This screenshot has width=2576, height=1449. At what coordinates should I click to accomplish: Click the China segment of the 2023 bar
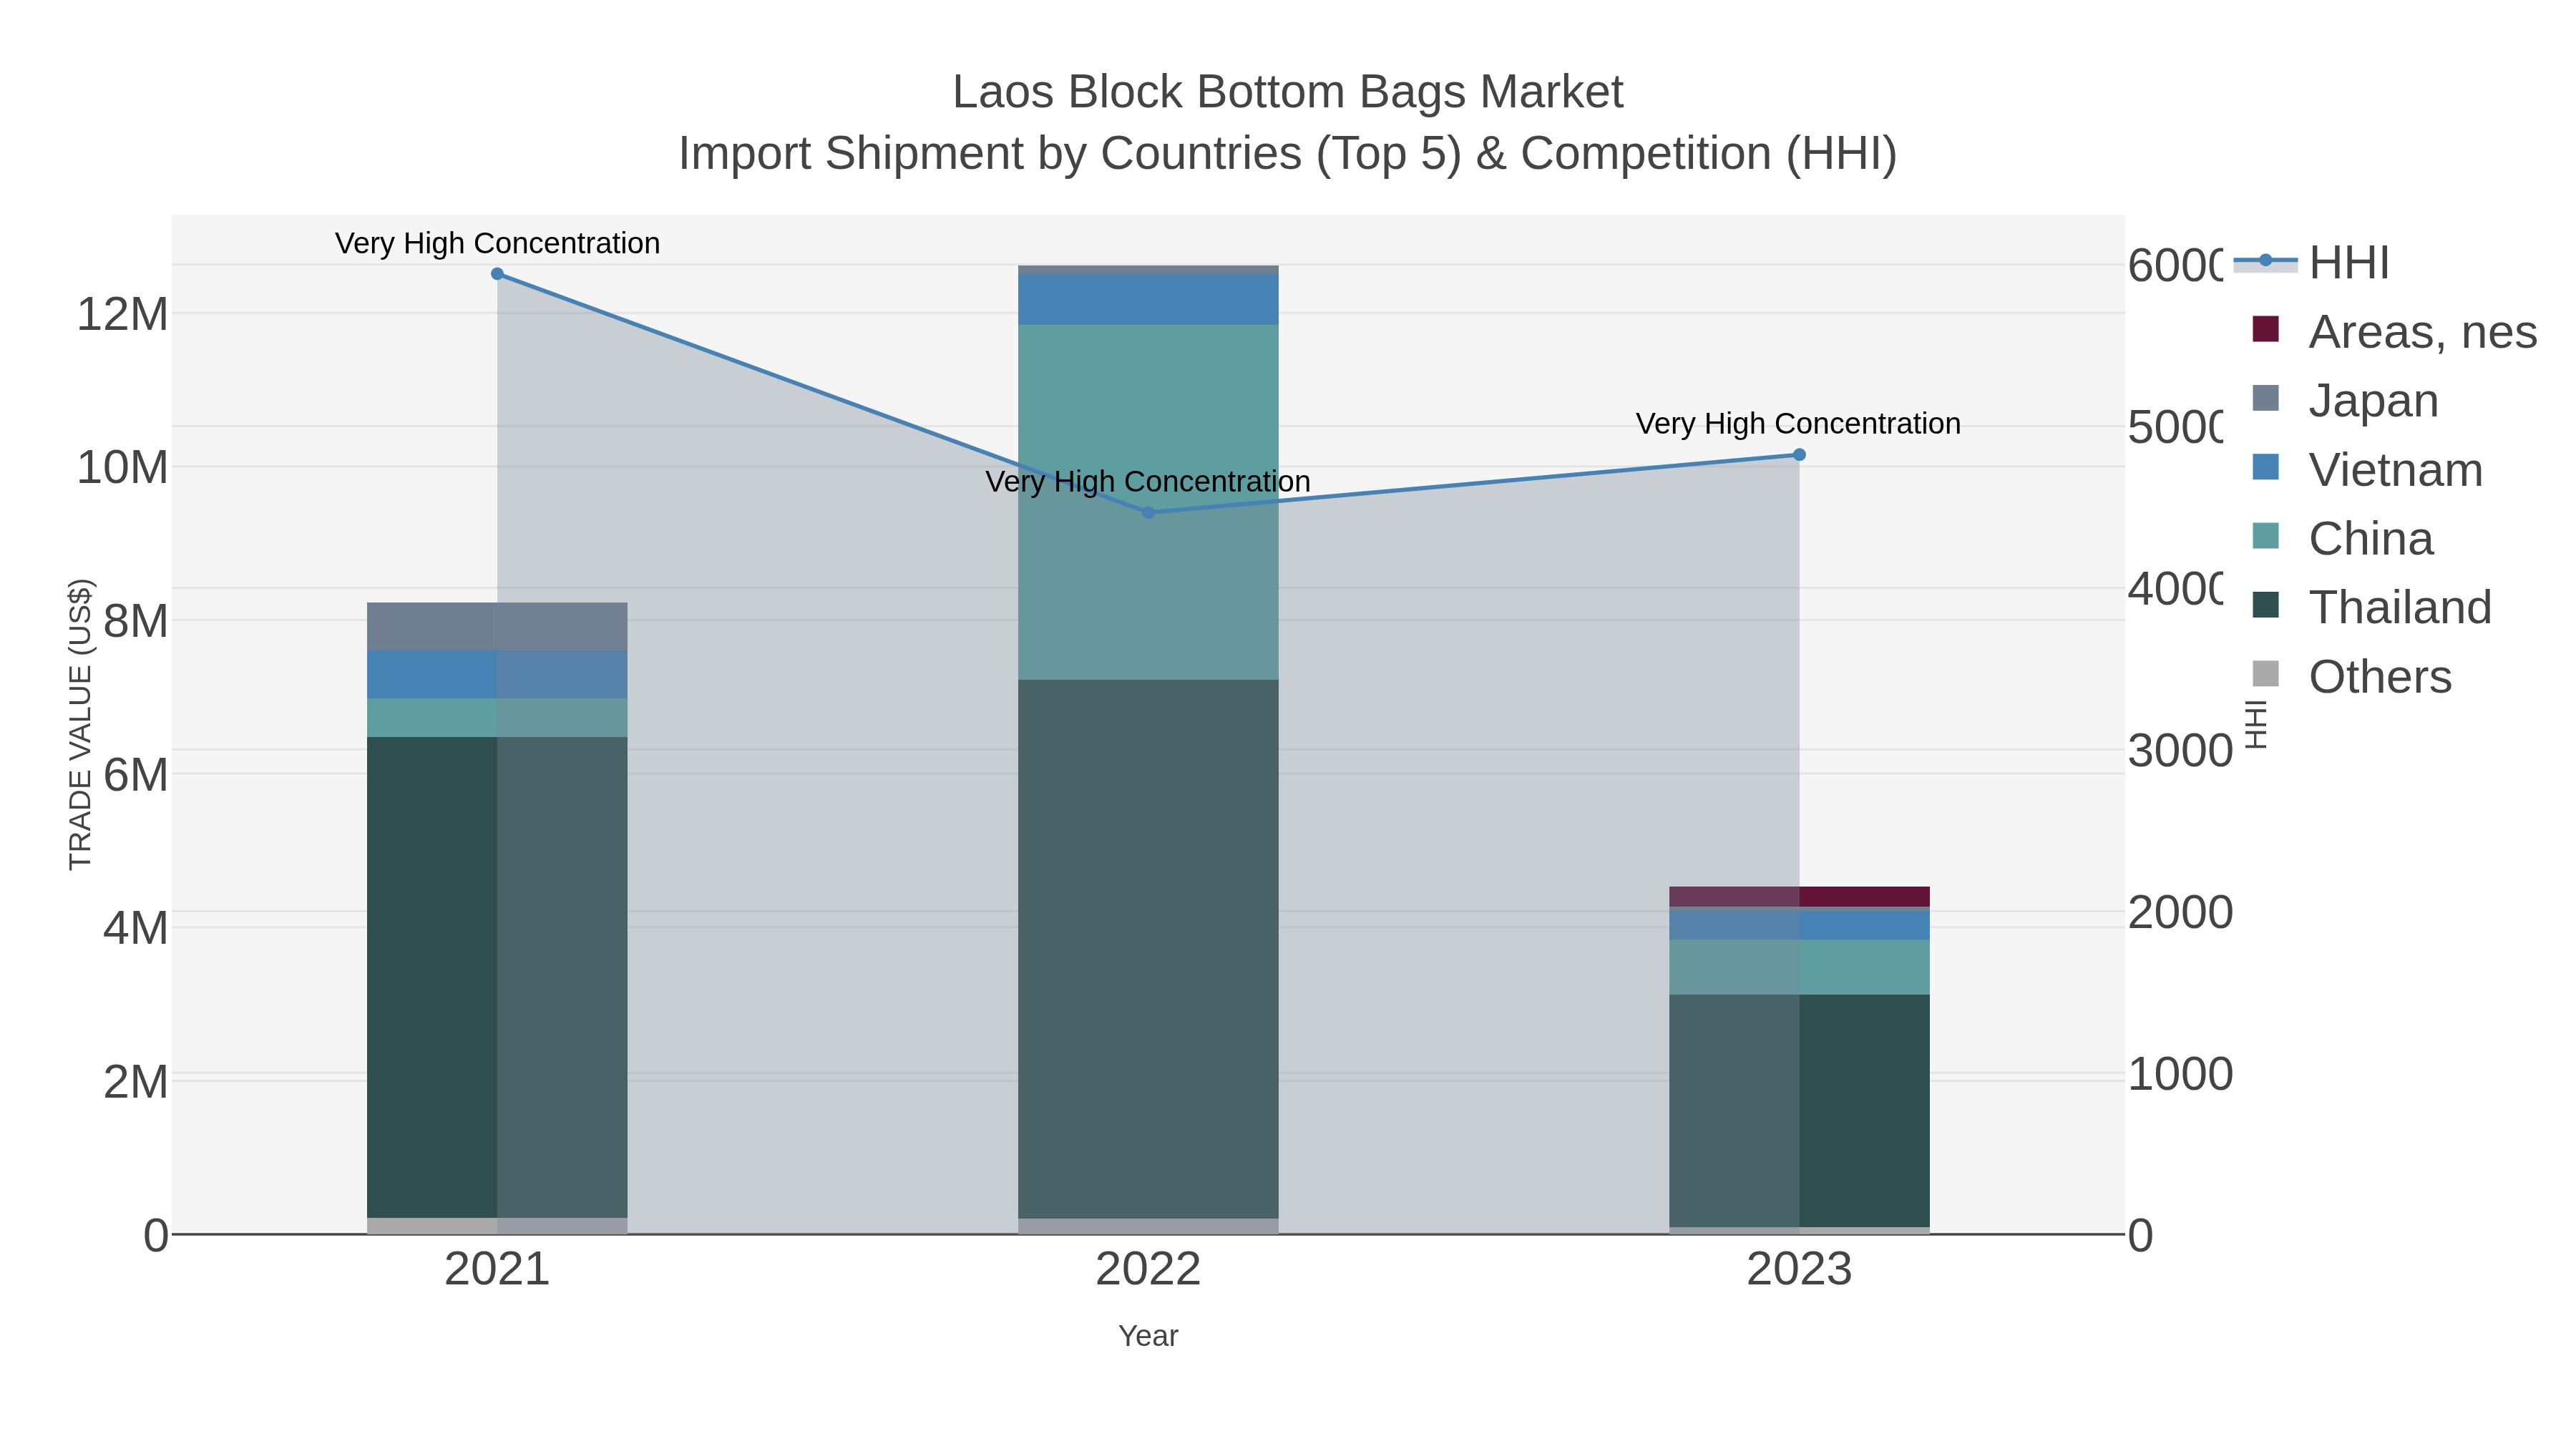[x=1799, y=967]
